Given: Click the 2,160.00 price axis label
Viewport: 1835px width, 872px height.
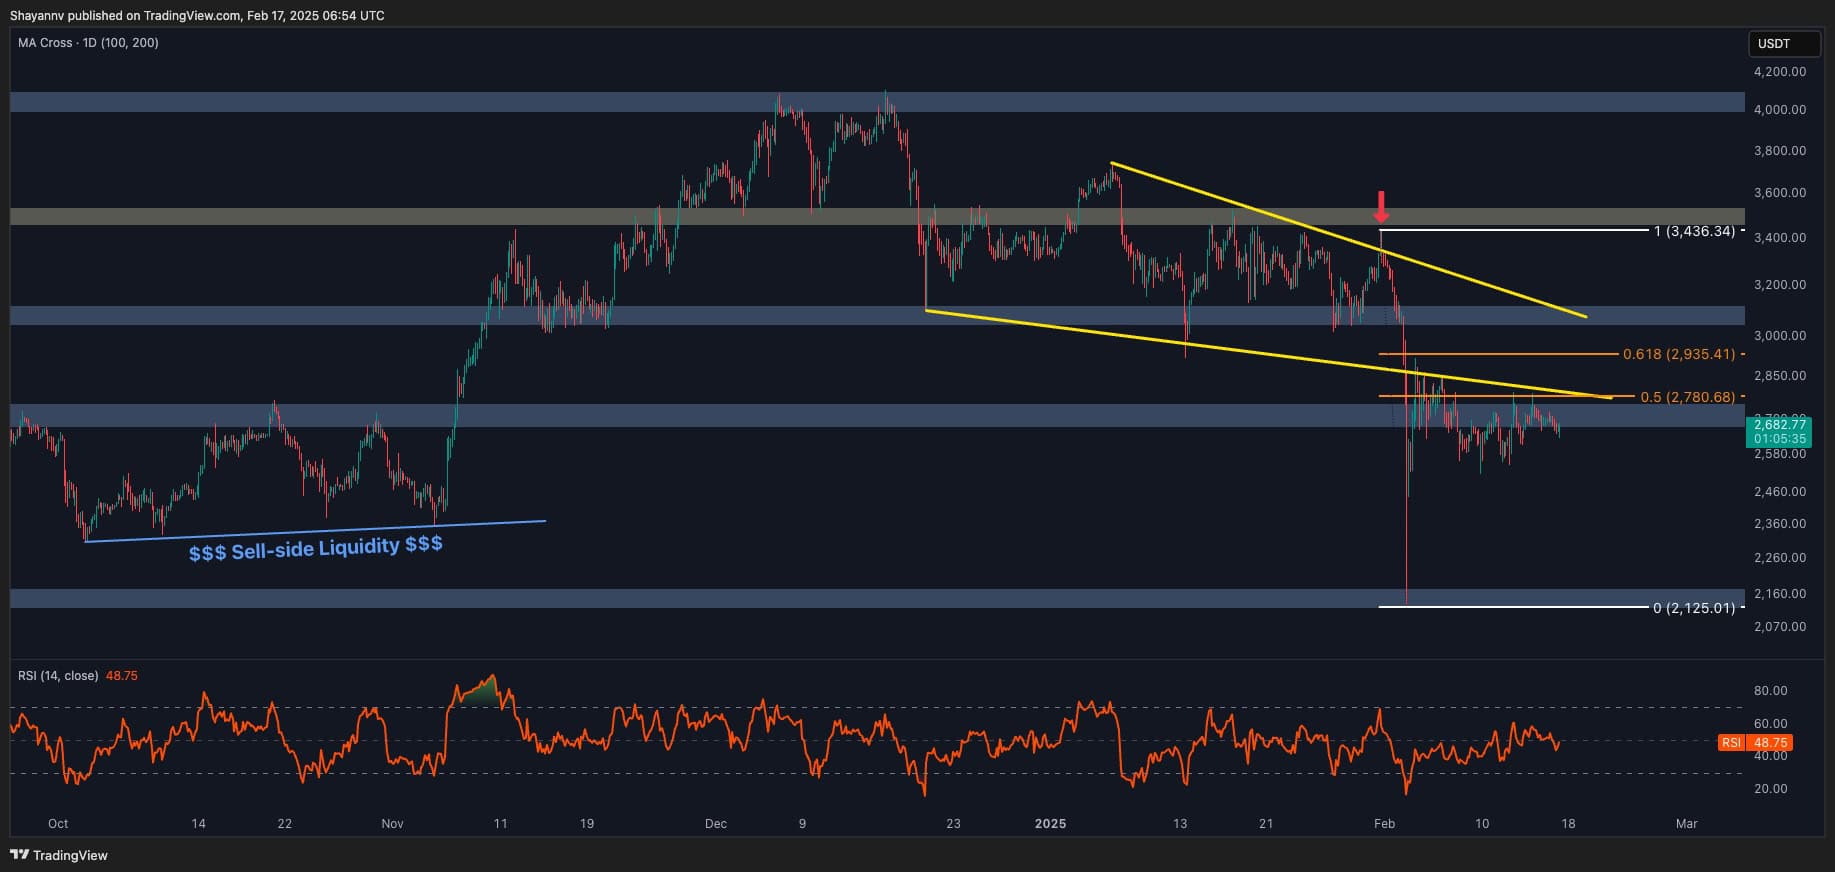Looking at the screenshot, I should point(1779,594).
